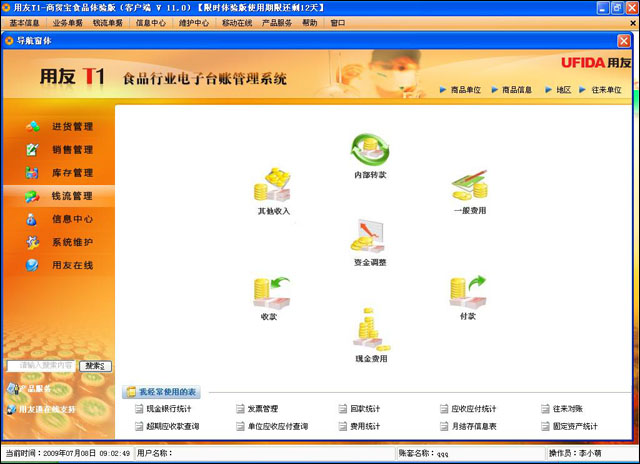Select 销售管理 label in the sidebar
The width and height of the screenshot is (640, 464).
pyautogui.click(x=73, y=150)
